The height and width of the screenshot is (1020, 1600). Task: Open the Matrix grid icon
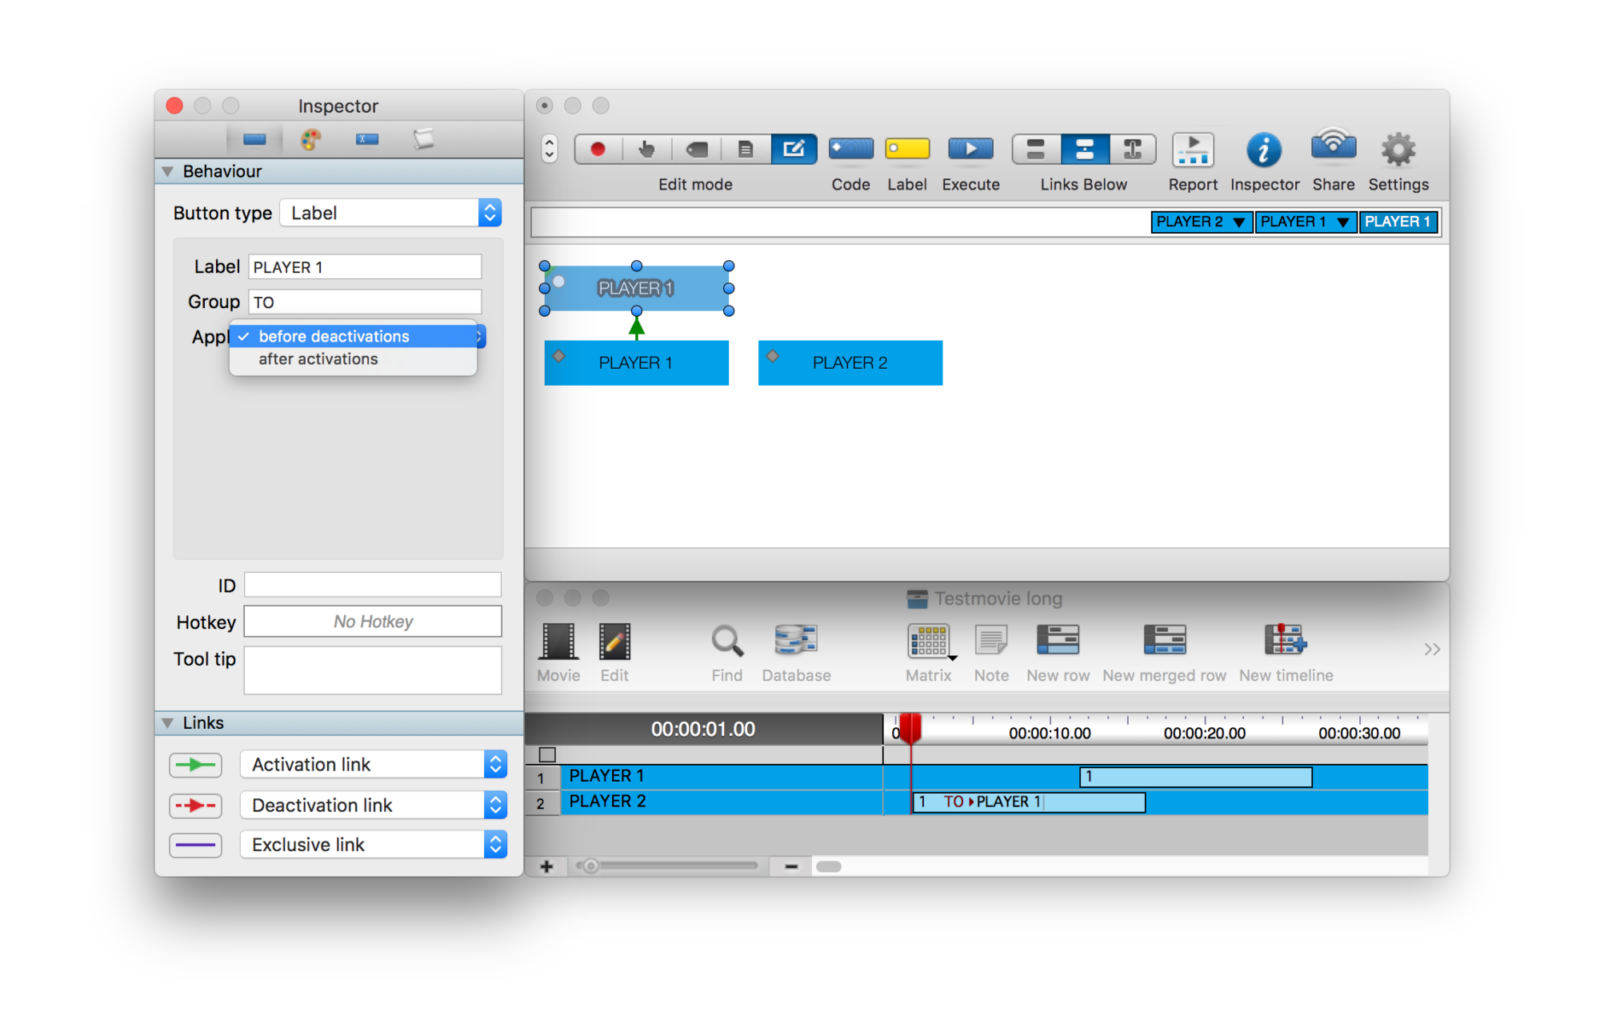point(929,641)
